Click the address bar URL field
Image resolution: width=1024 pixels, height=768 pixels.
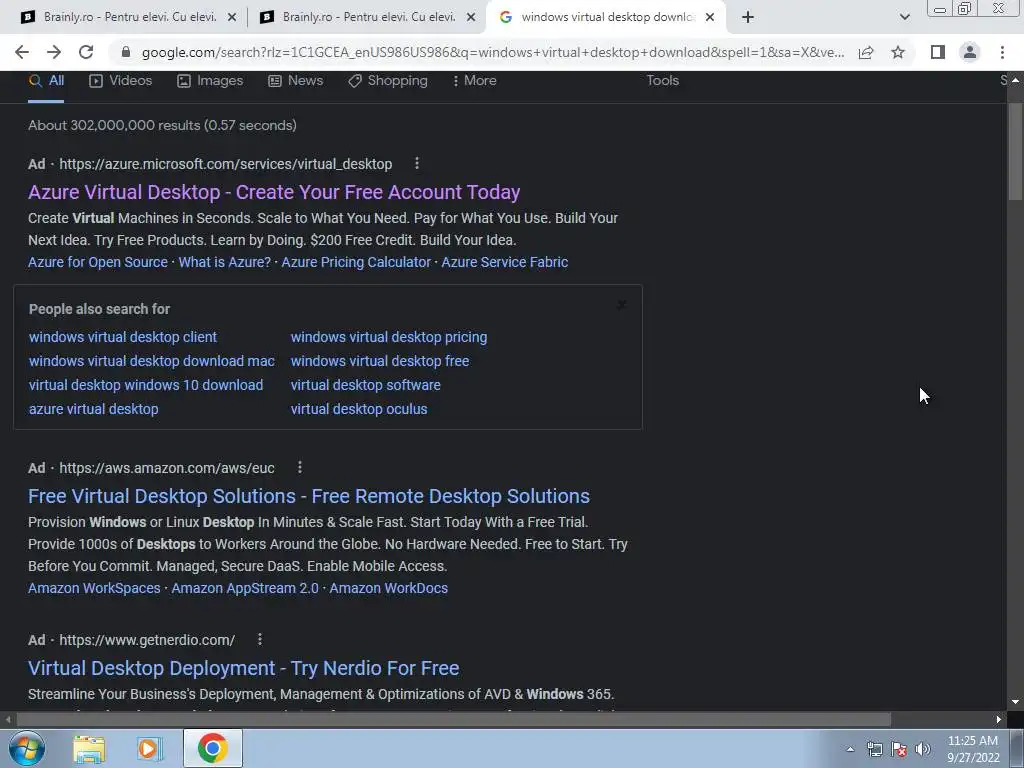point(493,52)
